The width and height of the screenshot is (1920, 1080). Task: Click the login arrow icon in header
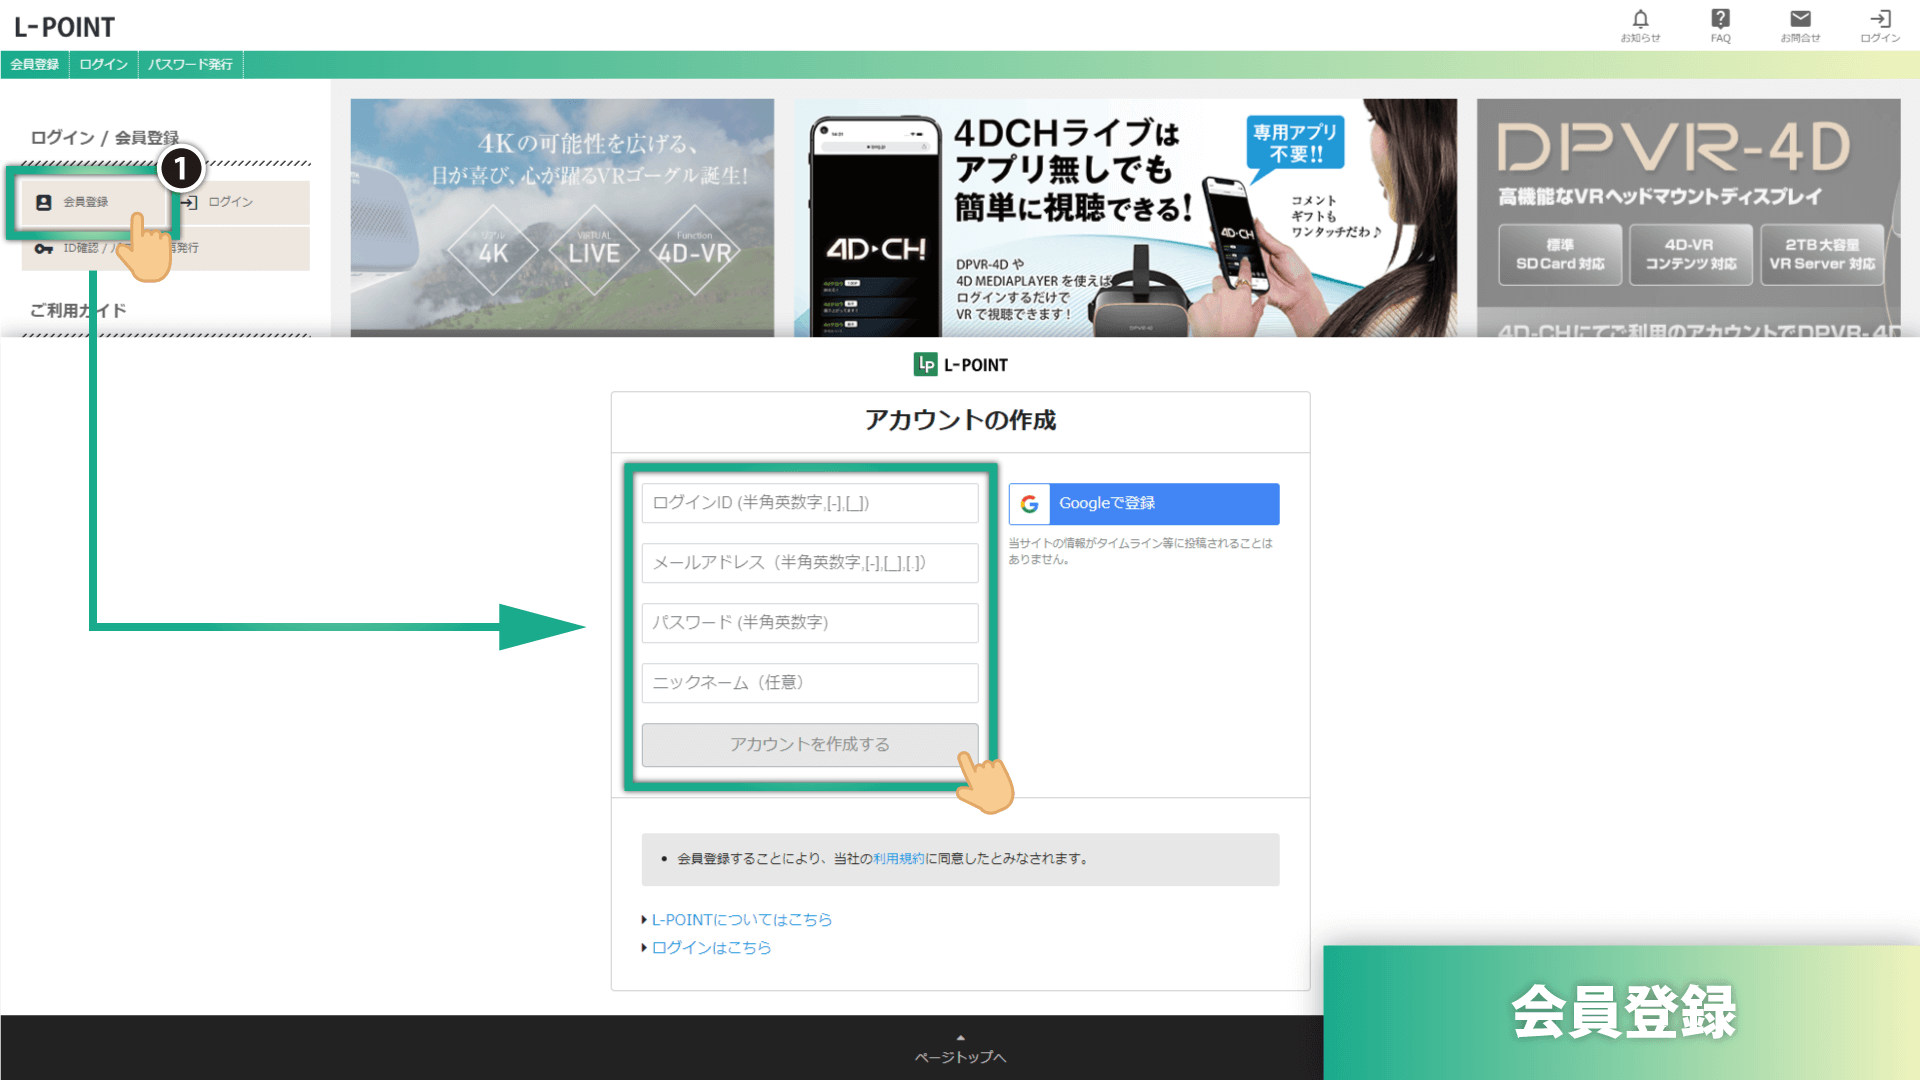coord(1880,19)
